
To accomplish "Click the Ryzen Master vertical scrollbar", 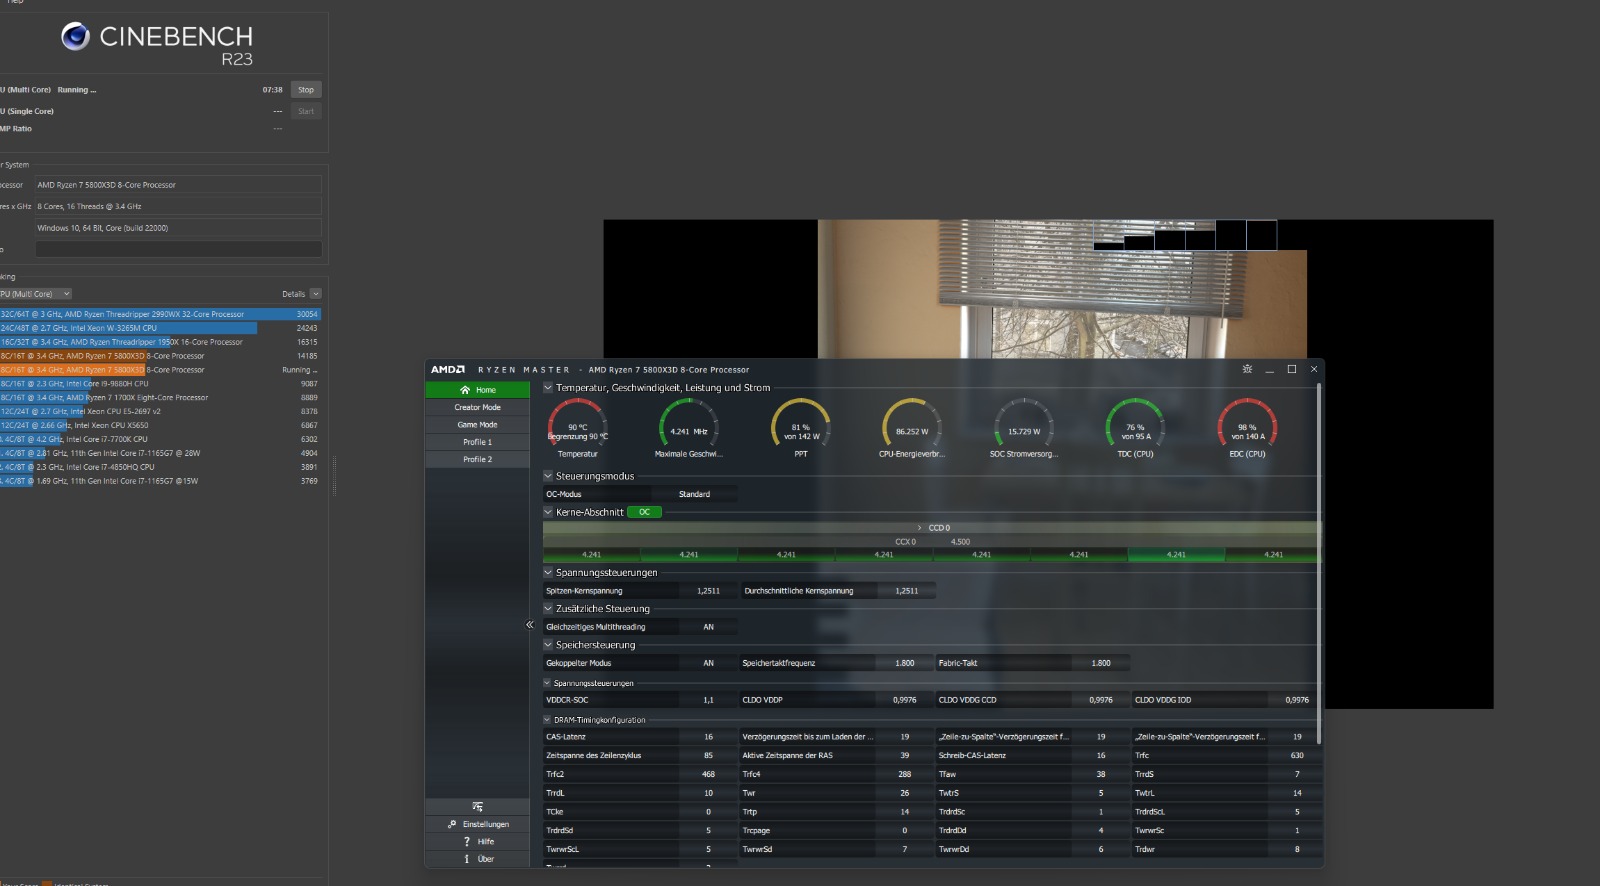I will tap(1319, 563).
